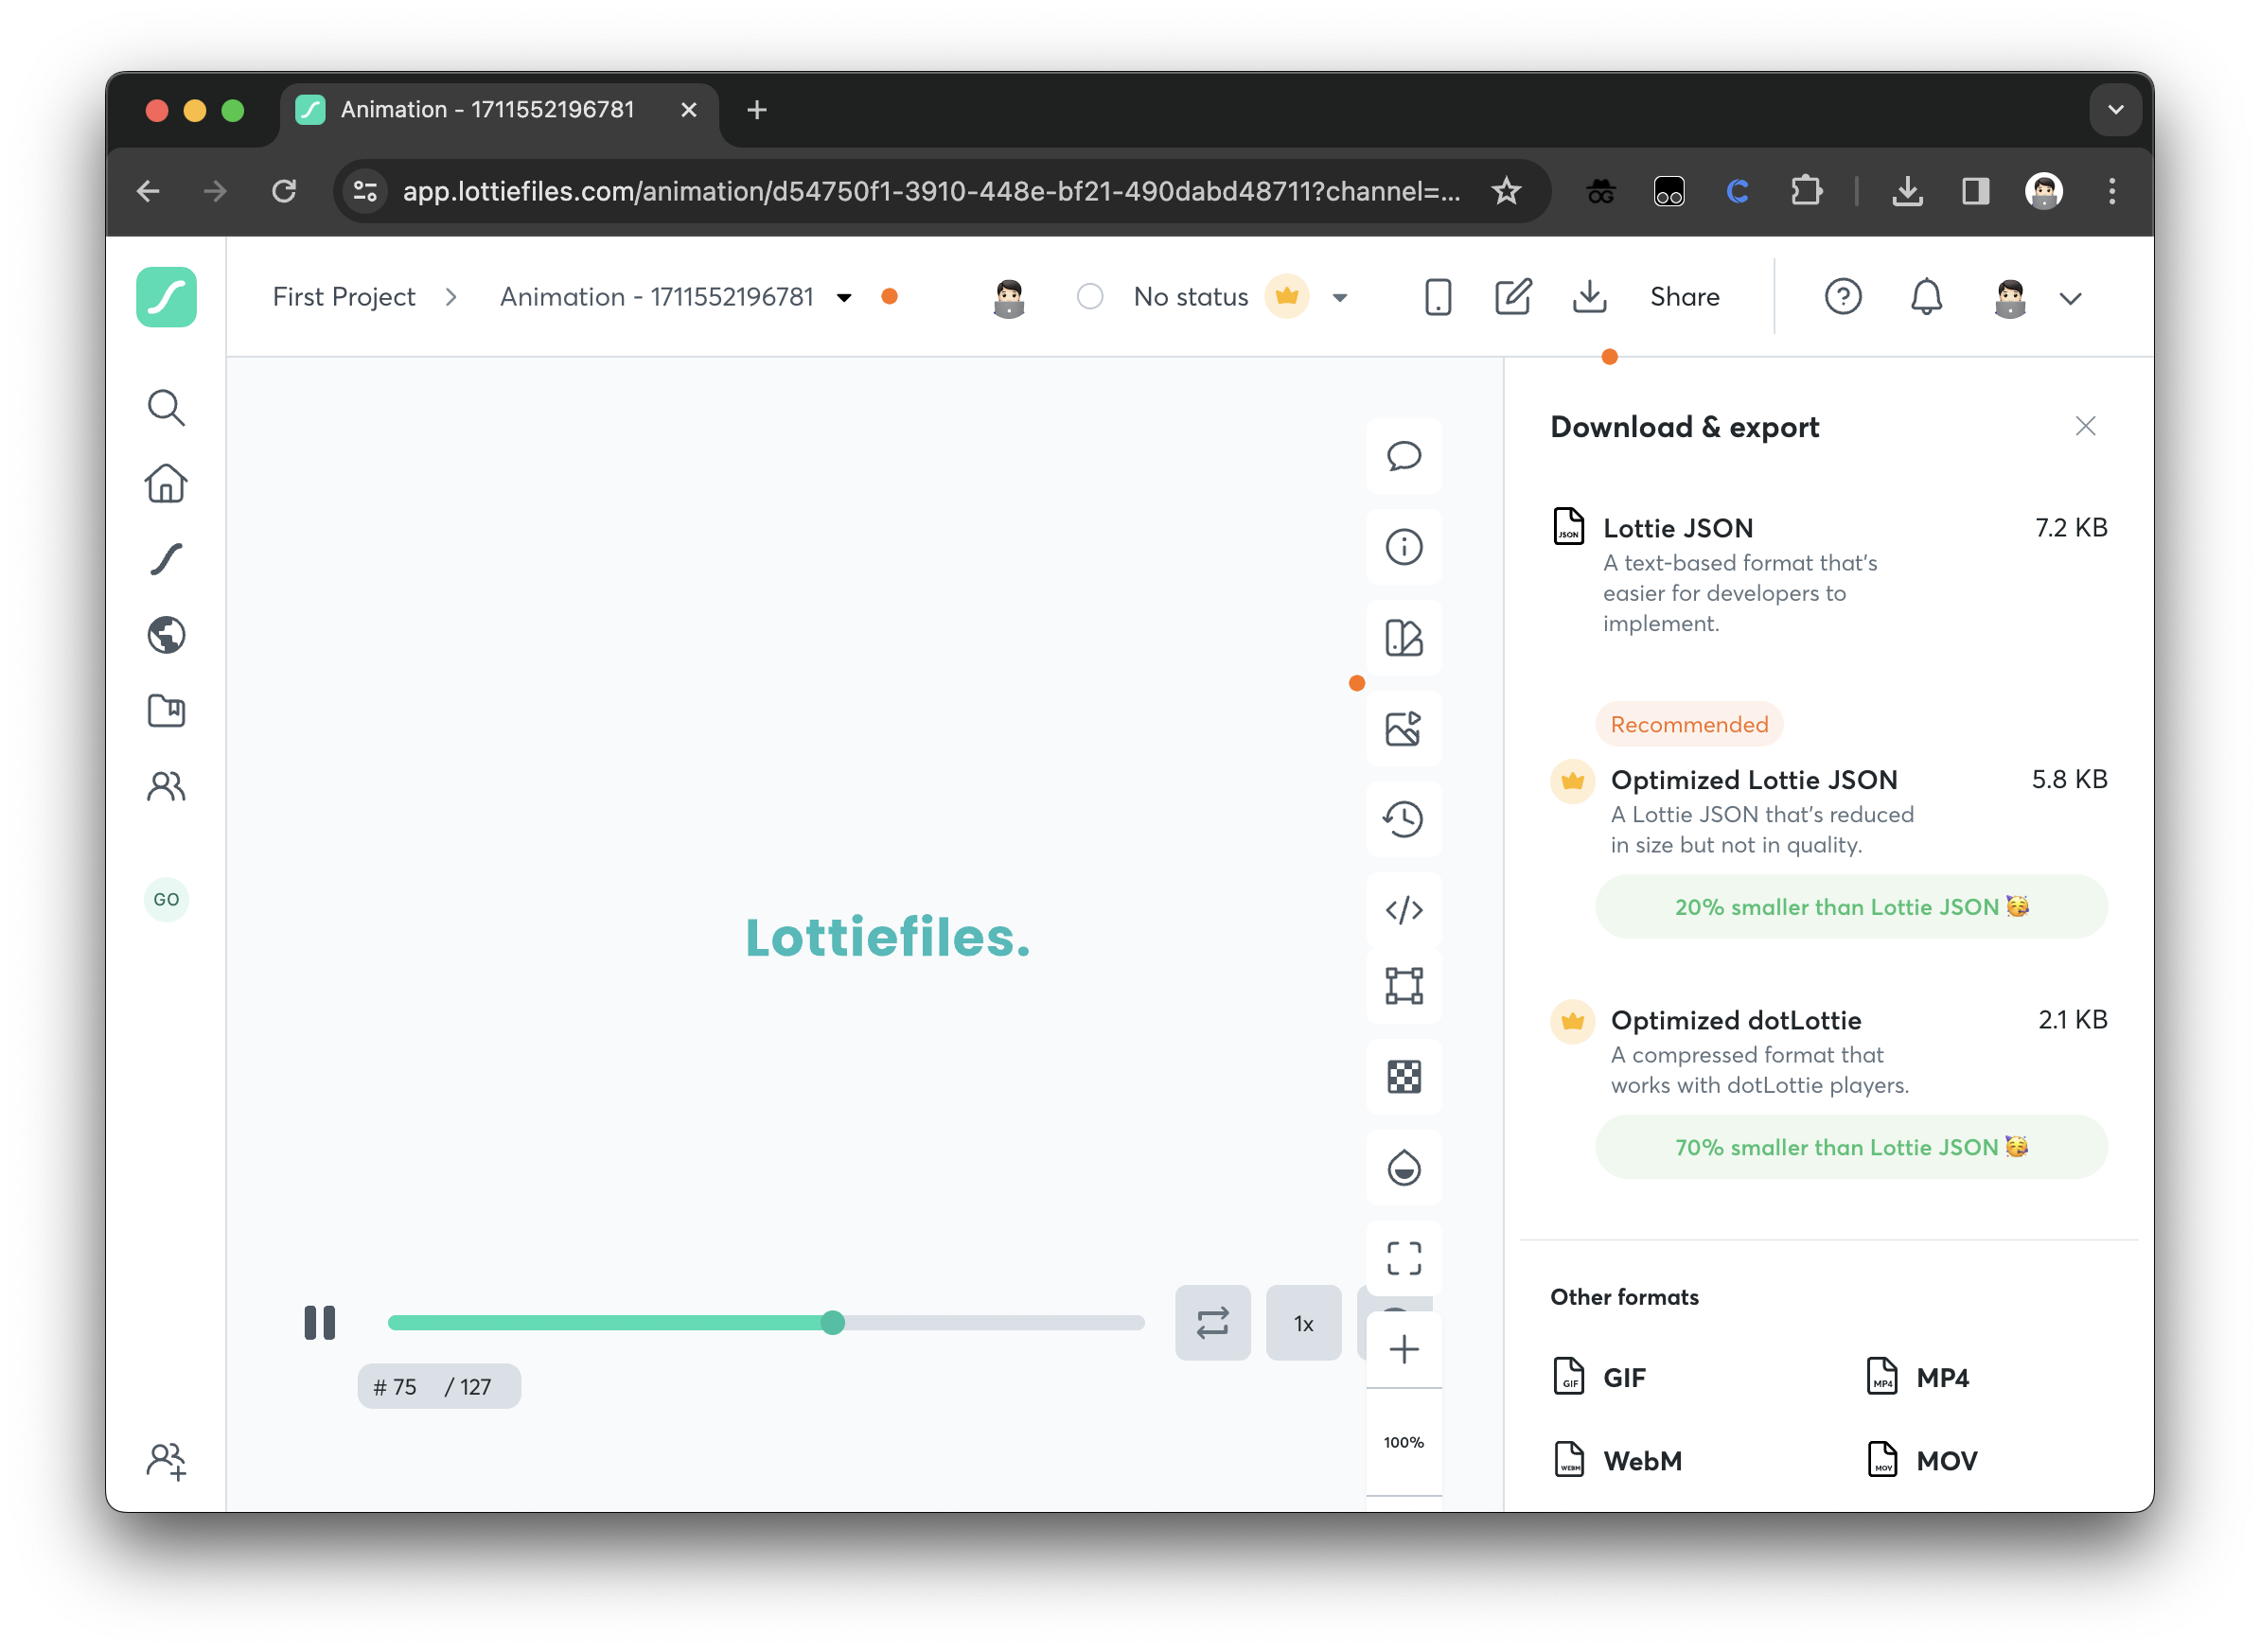Click the Share button

tap(1685, 297)
